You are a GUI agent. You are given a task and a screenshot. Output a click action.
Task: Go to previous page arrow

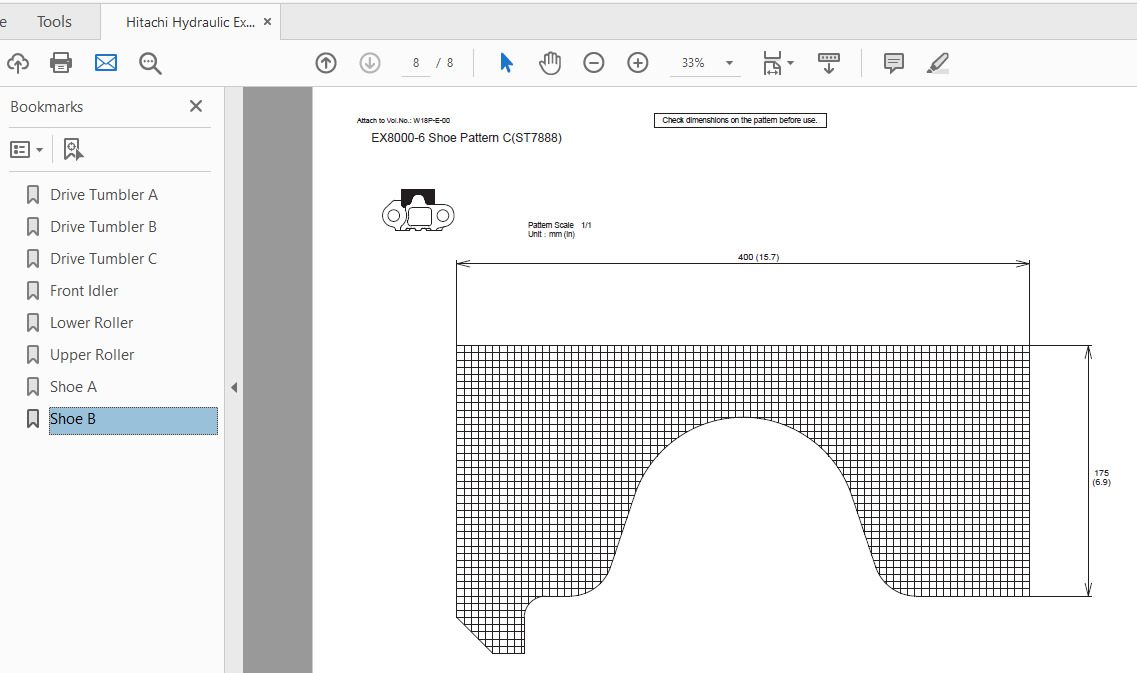(326, 63)
